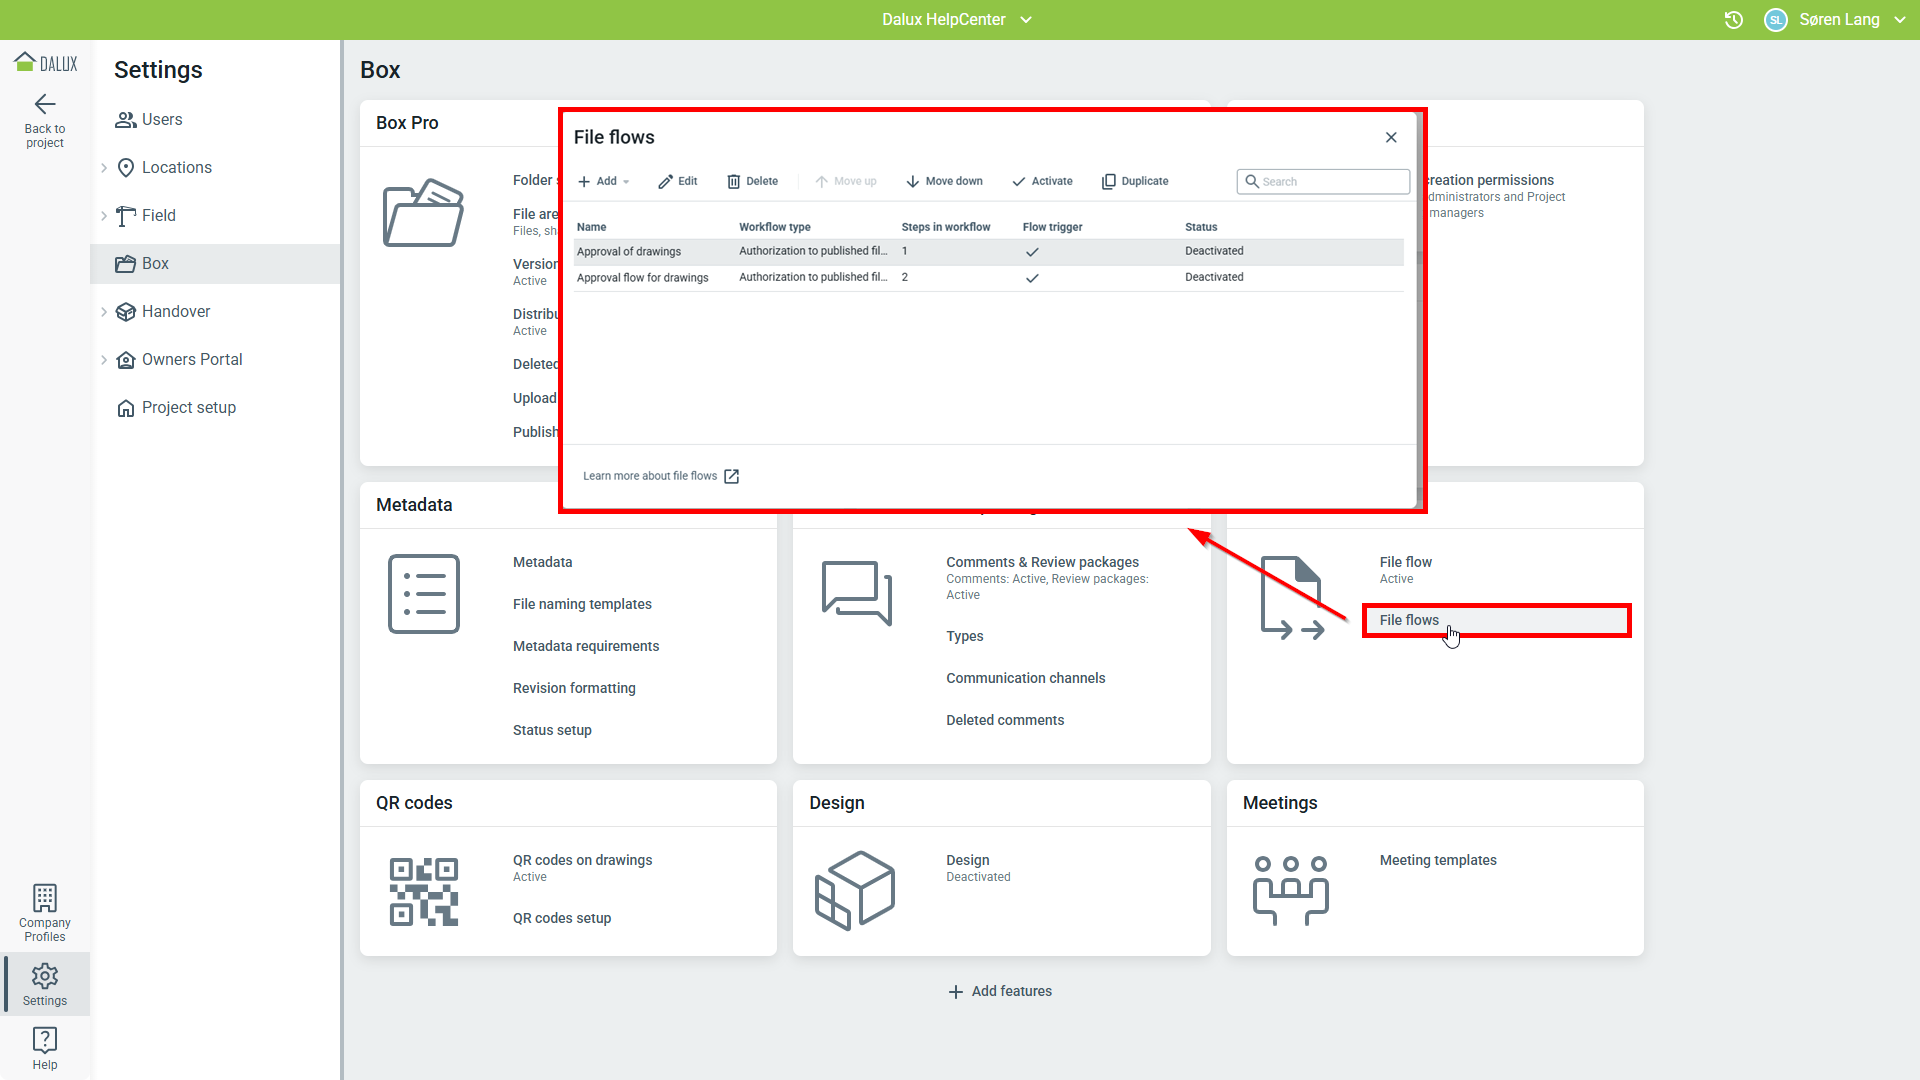Viewport: 1920px width, 1080px height.
Task: Click the history clock icon in header
Action: point(1734,20)
